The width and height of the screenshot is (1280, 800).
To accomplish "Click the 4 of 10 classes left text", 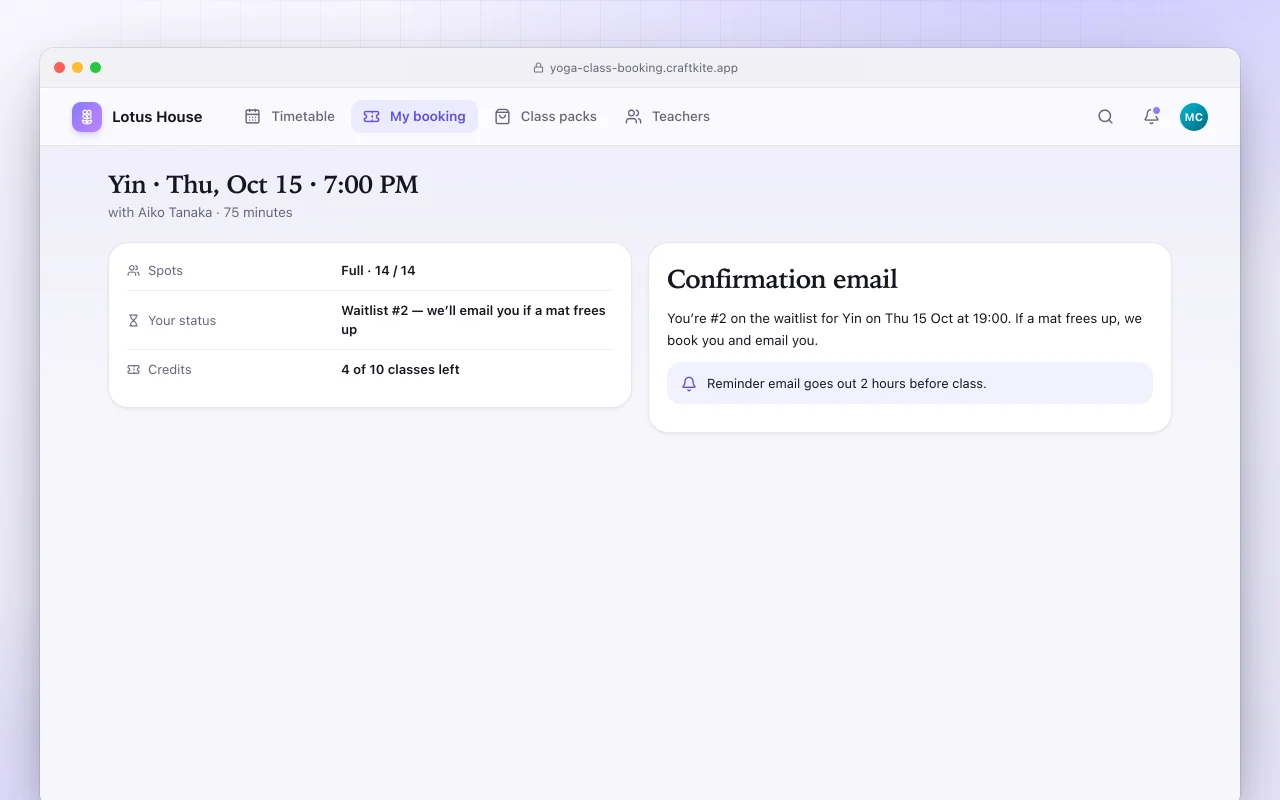I will click(400, 369).
